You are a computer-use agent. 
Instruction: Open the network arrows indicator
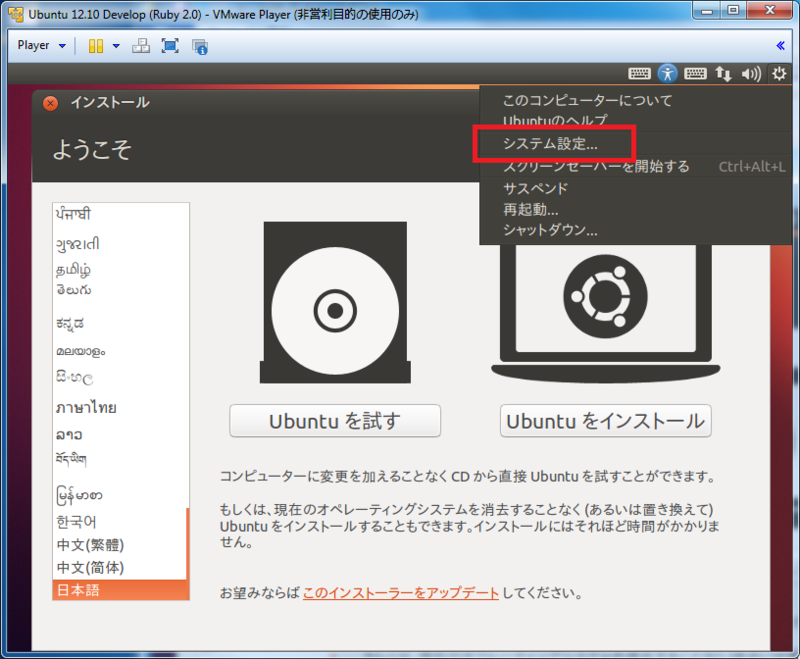[x=723, y=74]
